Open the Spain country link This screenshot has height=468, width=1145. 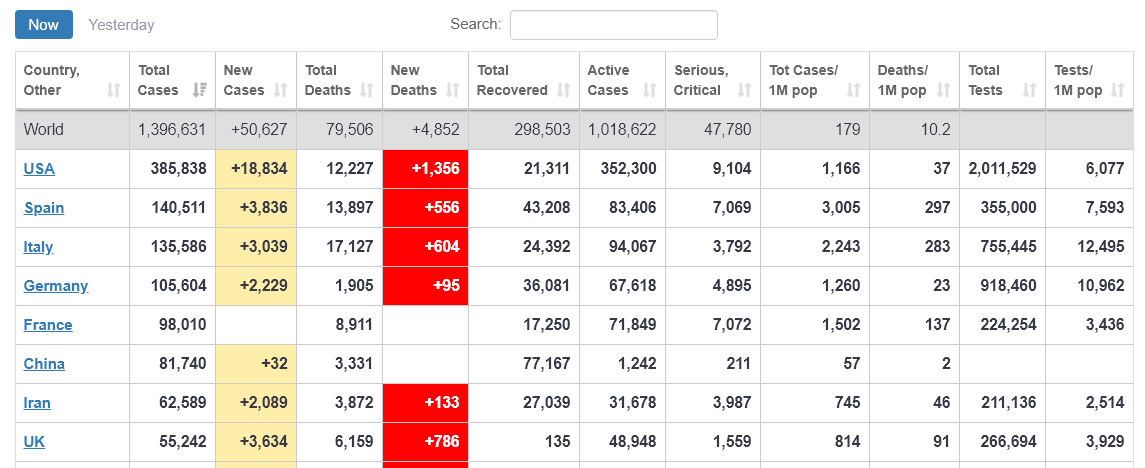[x=44, y=208]
